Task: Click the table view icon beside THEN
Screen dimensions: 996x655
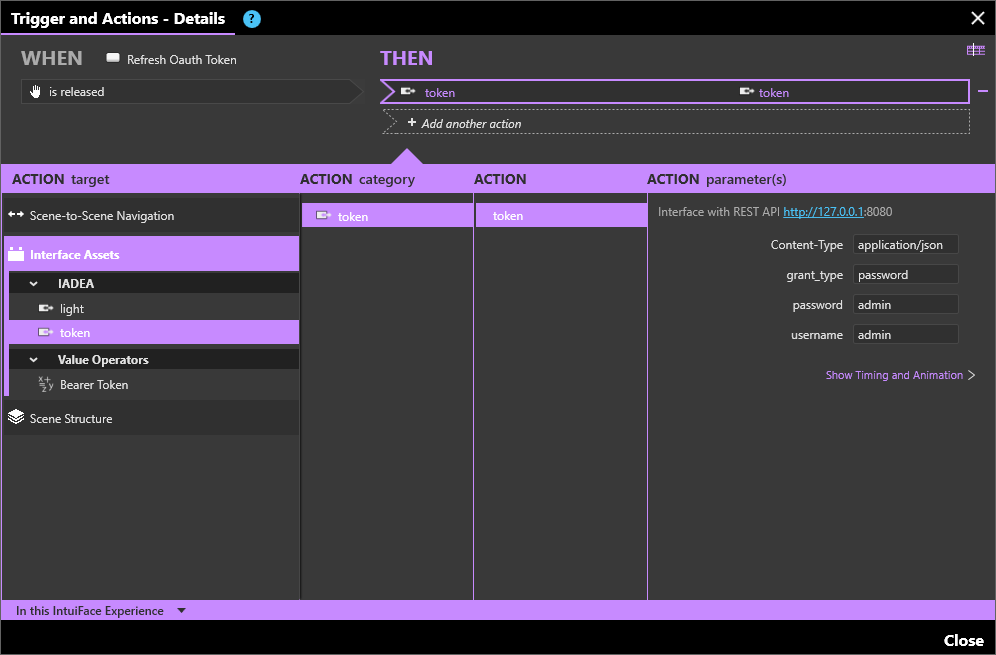Action: click(976, 50)
